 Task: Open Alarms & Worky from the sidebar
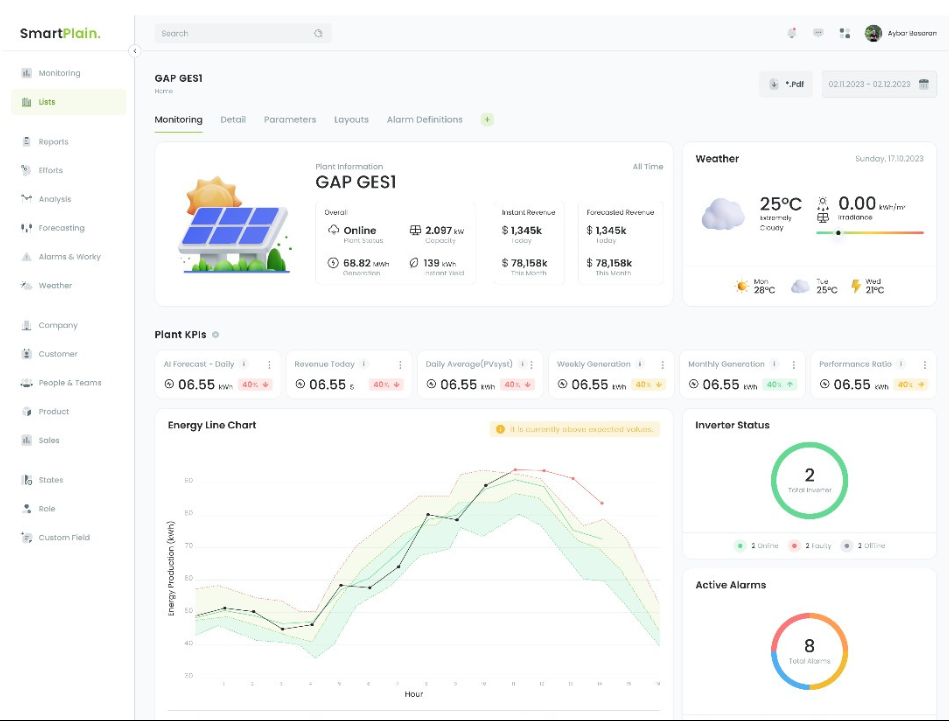pos(68,257)
